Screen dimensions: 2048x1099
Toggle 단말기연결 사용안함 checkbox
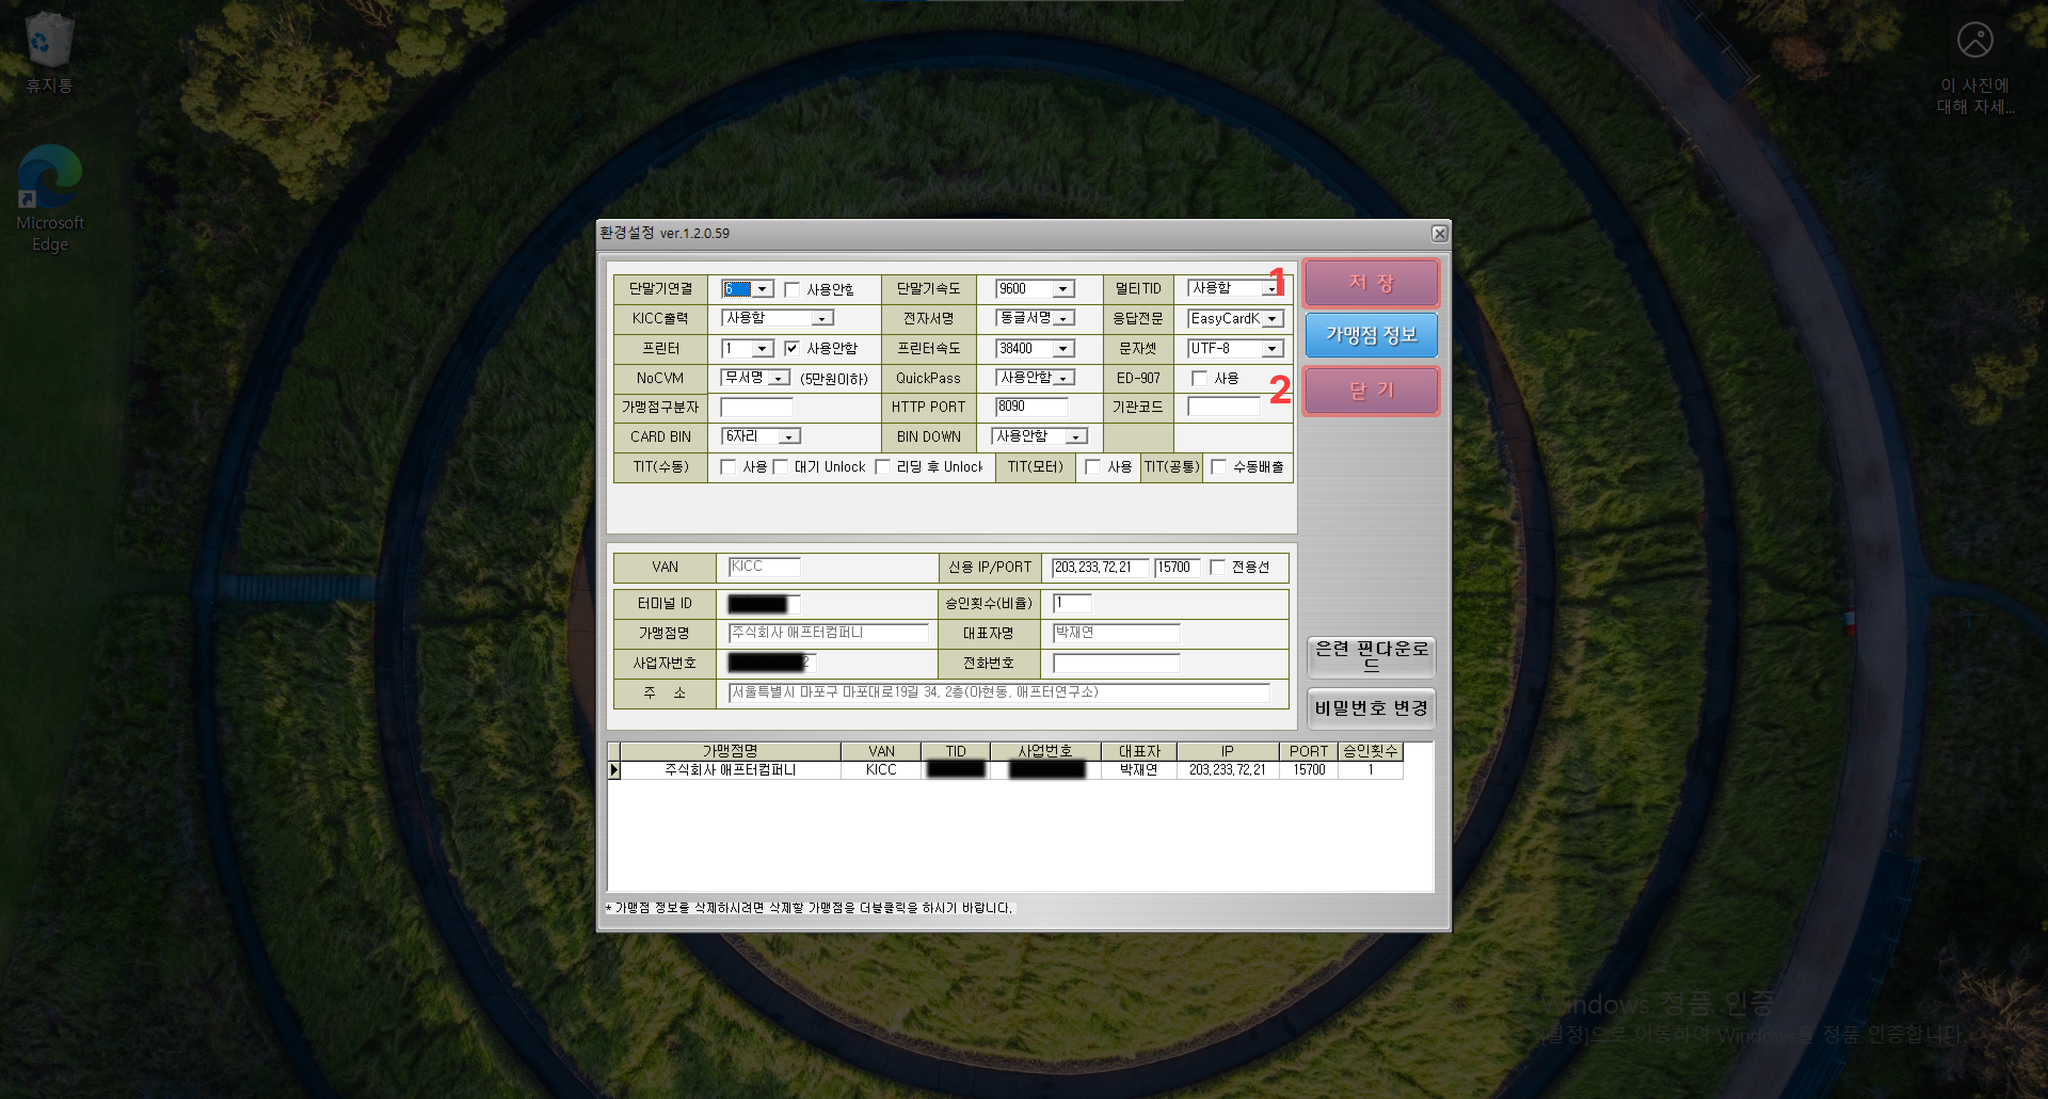click(792, 290)
